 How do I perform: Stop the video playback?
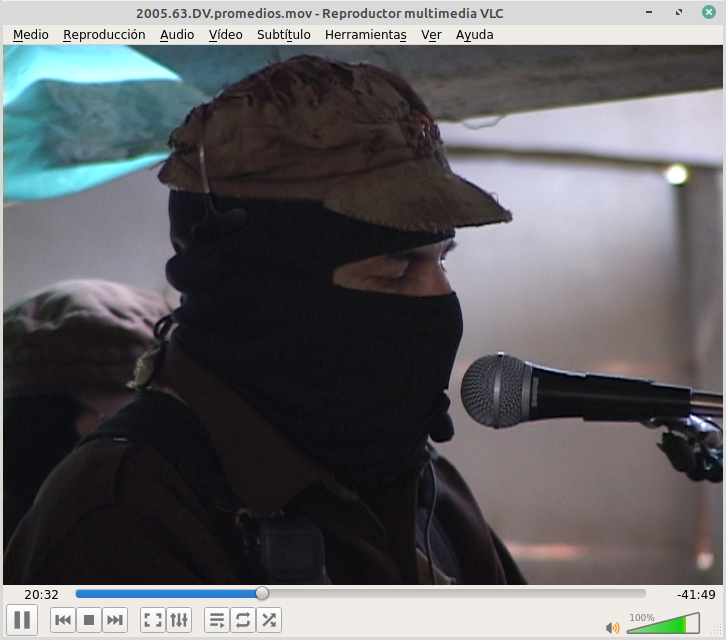(89, 620)
